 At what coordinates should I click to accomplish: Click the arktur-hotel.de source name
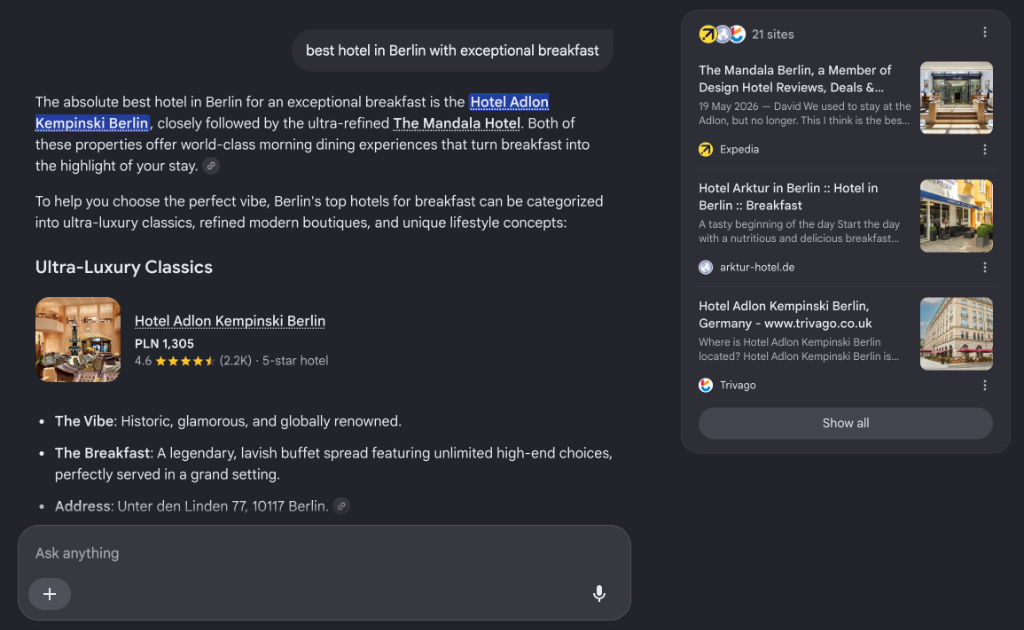click(x=757, y=267)
